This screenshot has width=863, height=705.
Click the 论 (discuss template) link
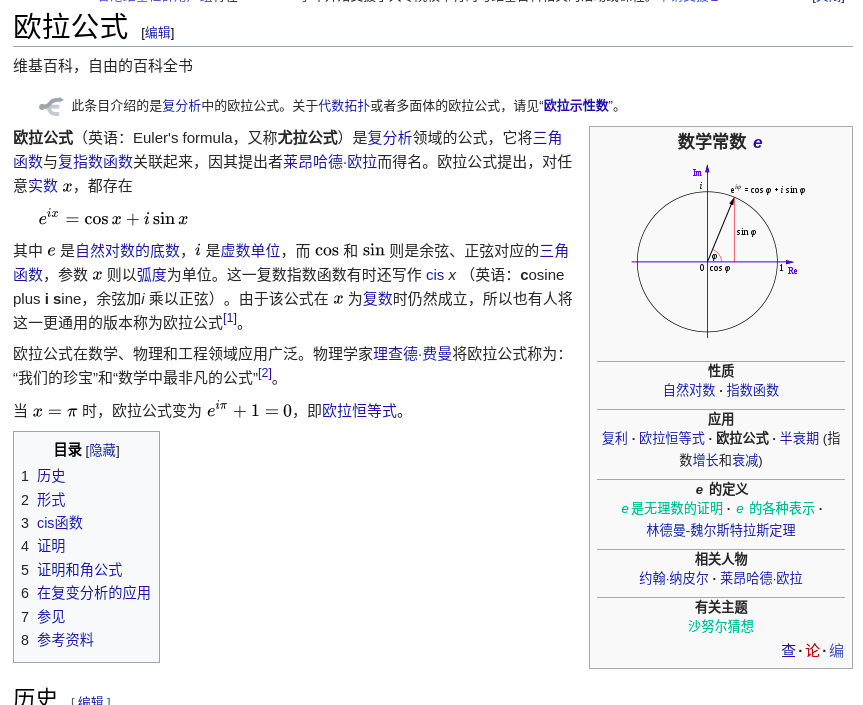(812, 651)
